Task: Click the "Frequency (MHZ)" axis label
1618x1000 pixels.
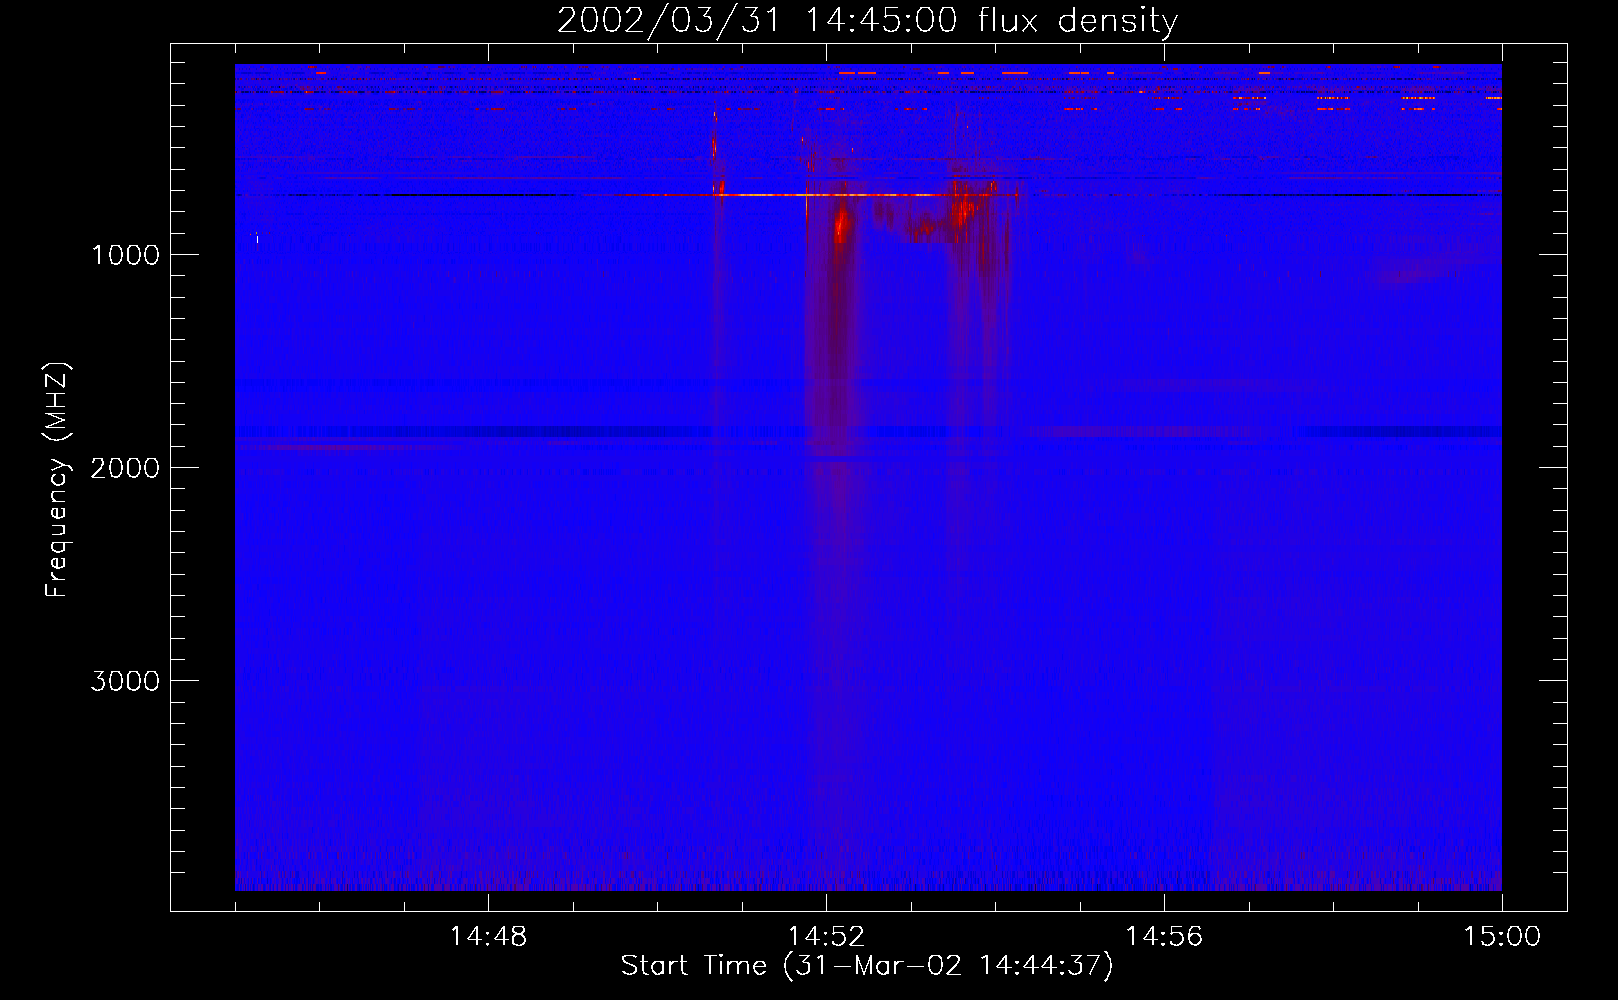Action: pos(58,480)
